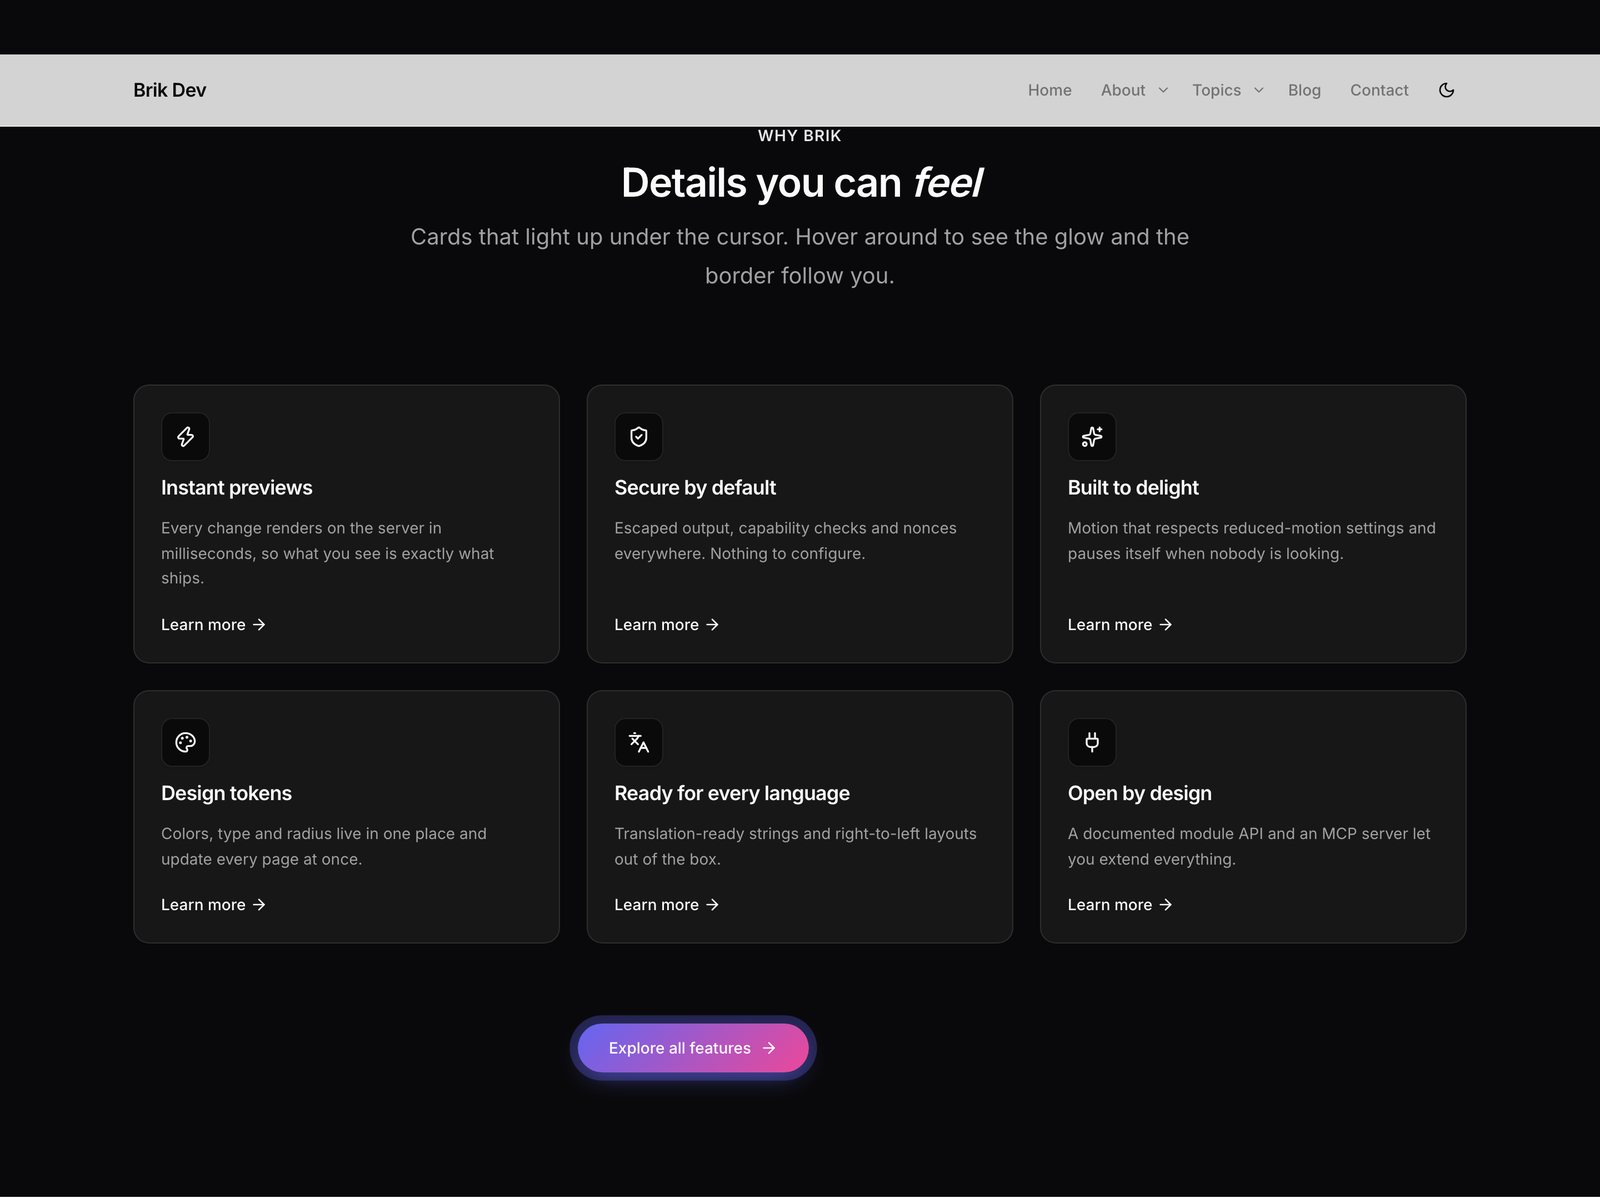The width and height of the screenshot is (1600, 1198).
Task: Click the Secure by default card title
Action: coord(695,488)
